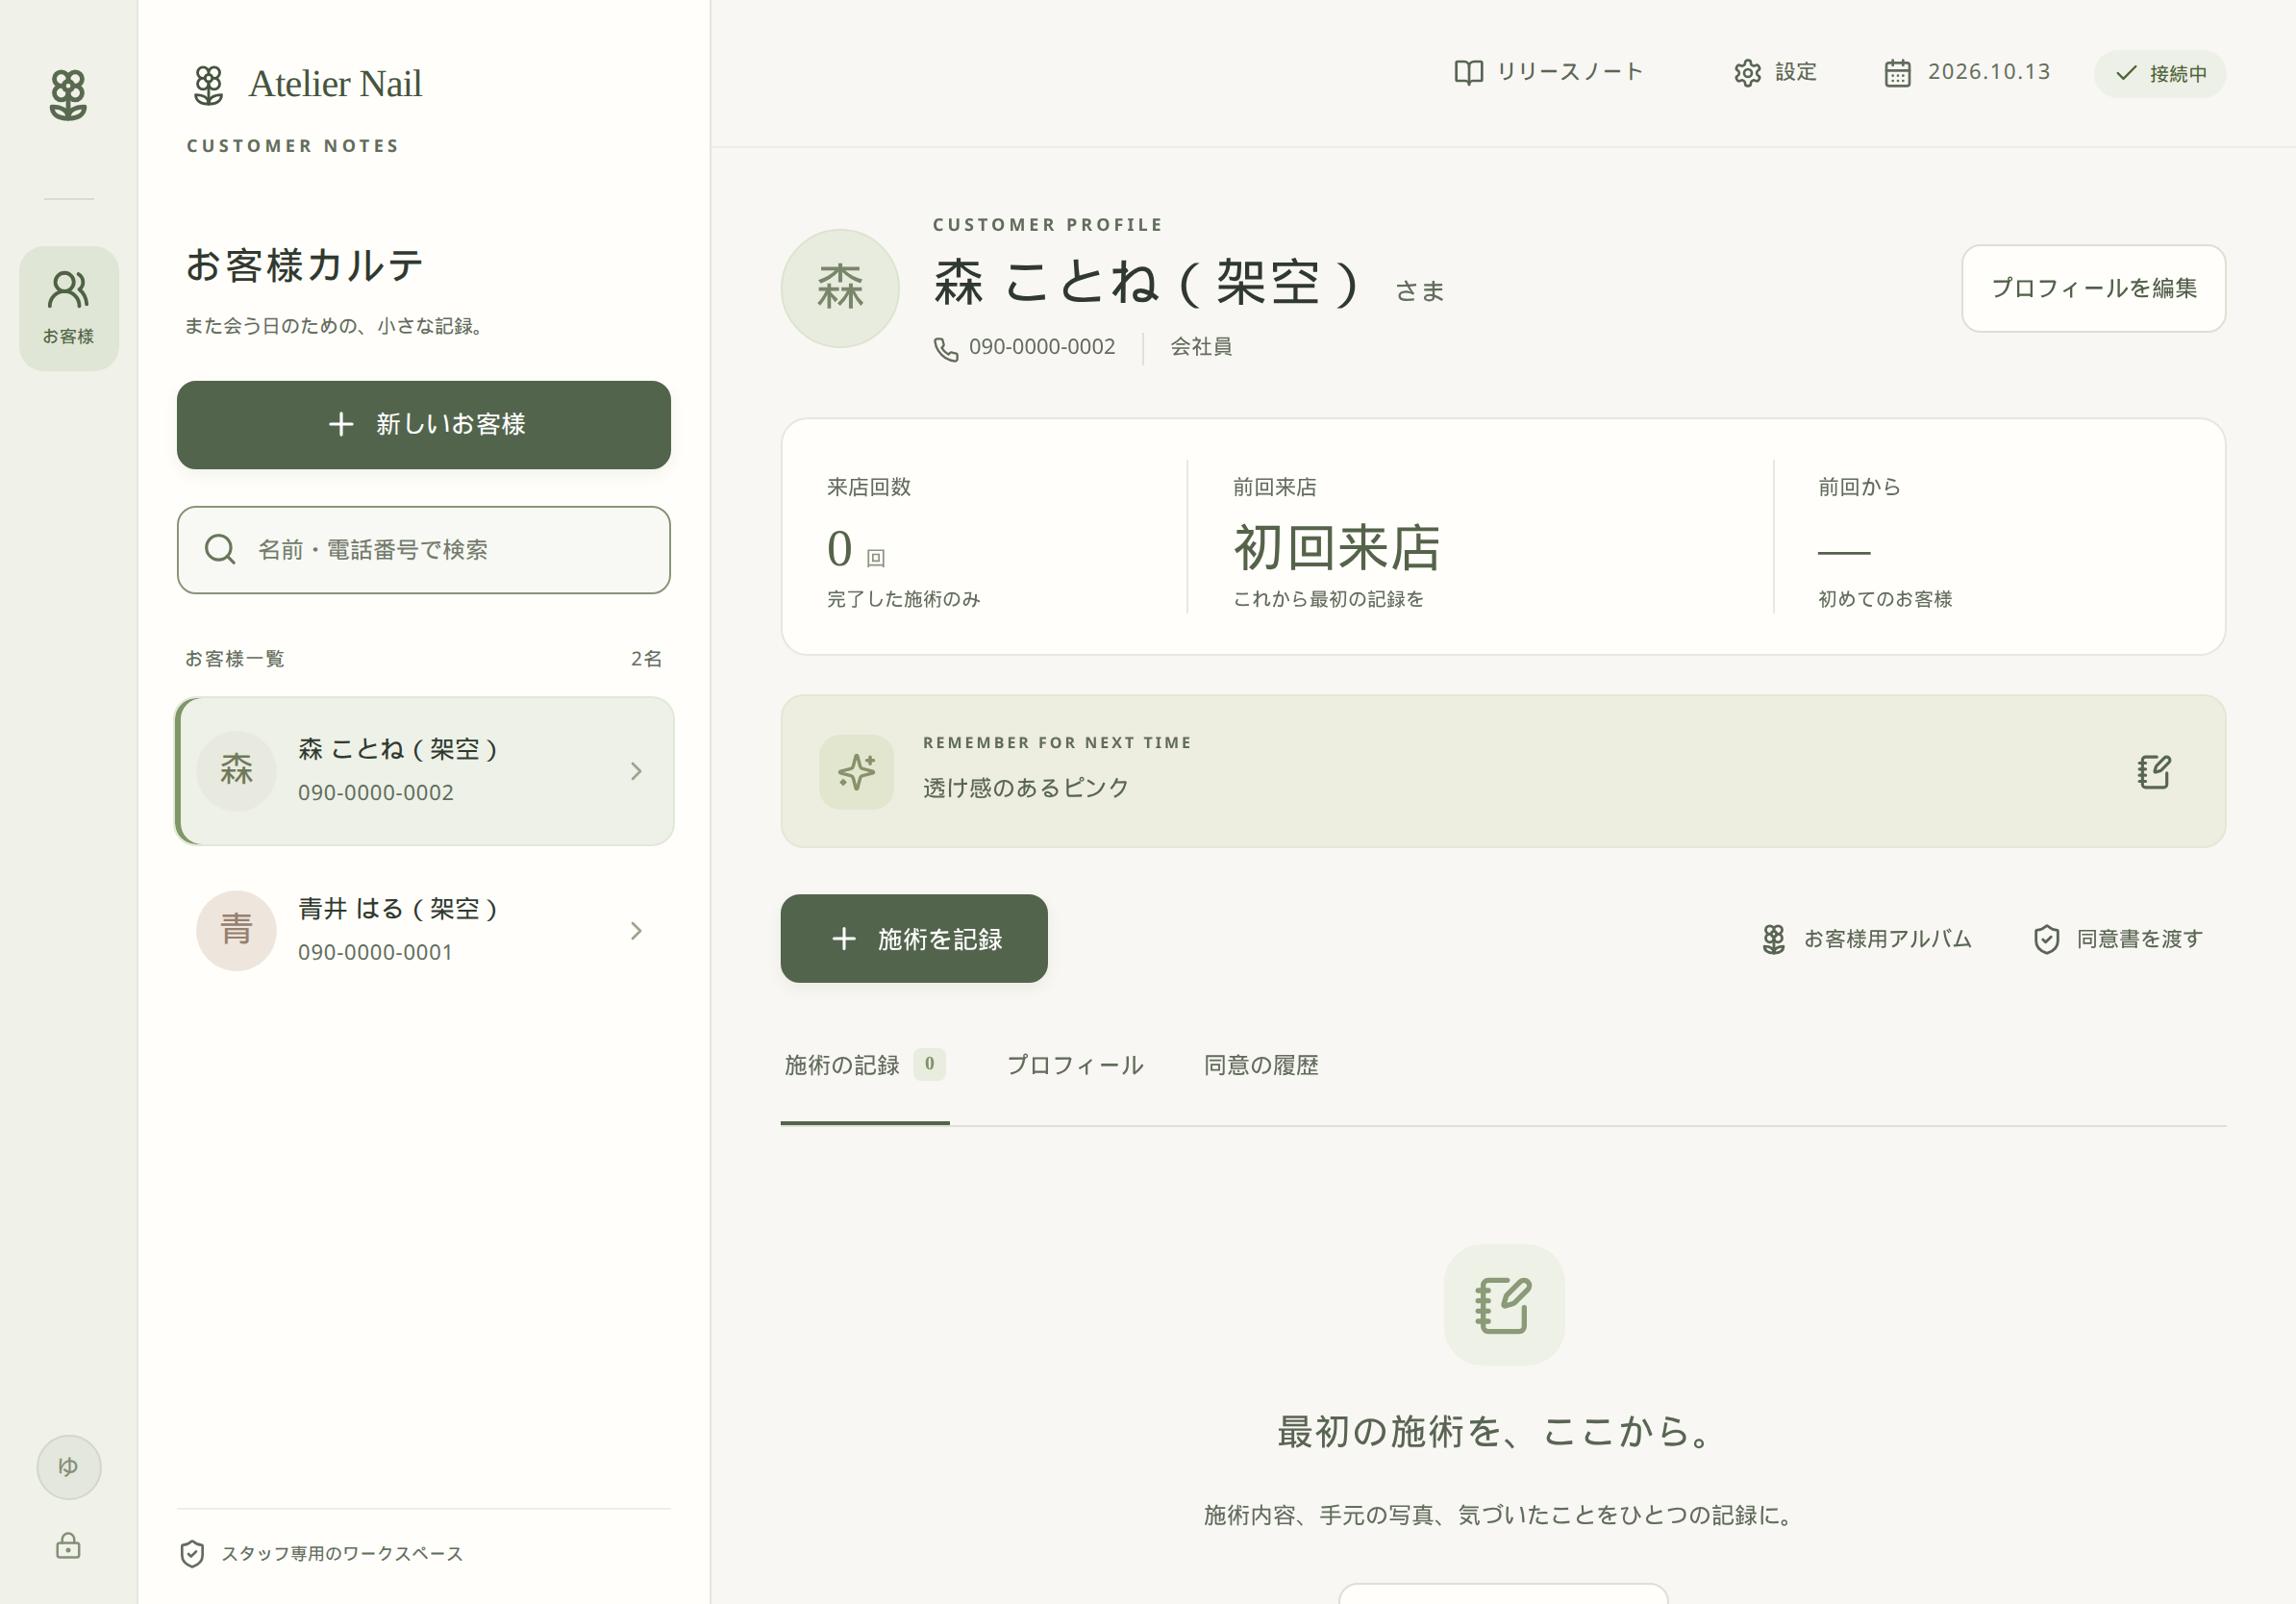The width and height of the screenshot is (2296, 1604).
Task: Click the lock icon in the left rail
Action: click(x=68, y=1546)
